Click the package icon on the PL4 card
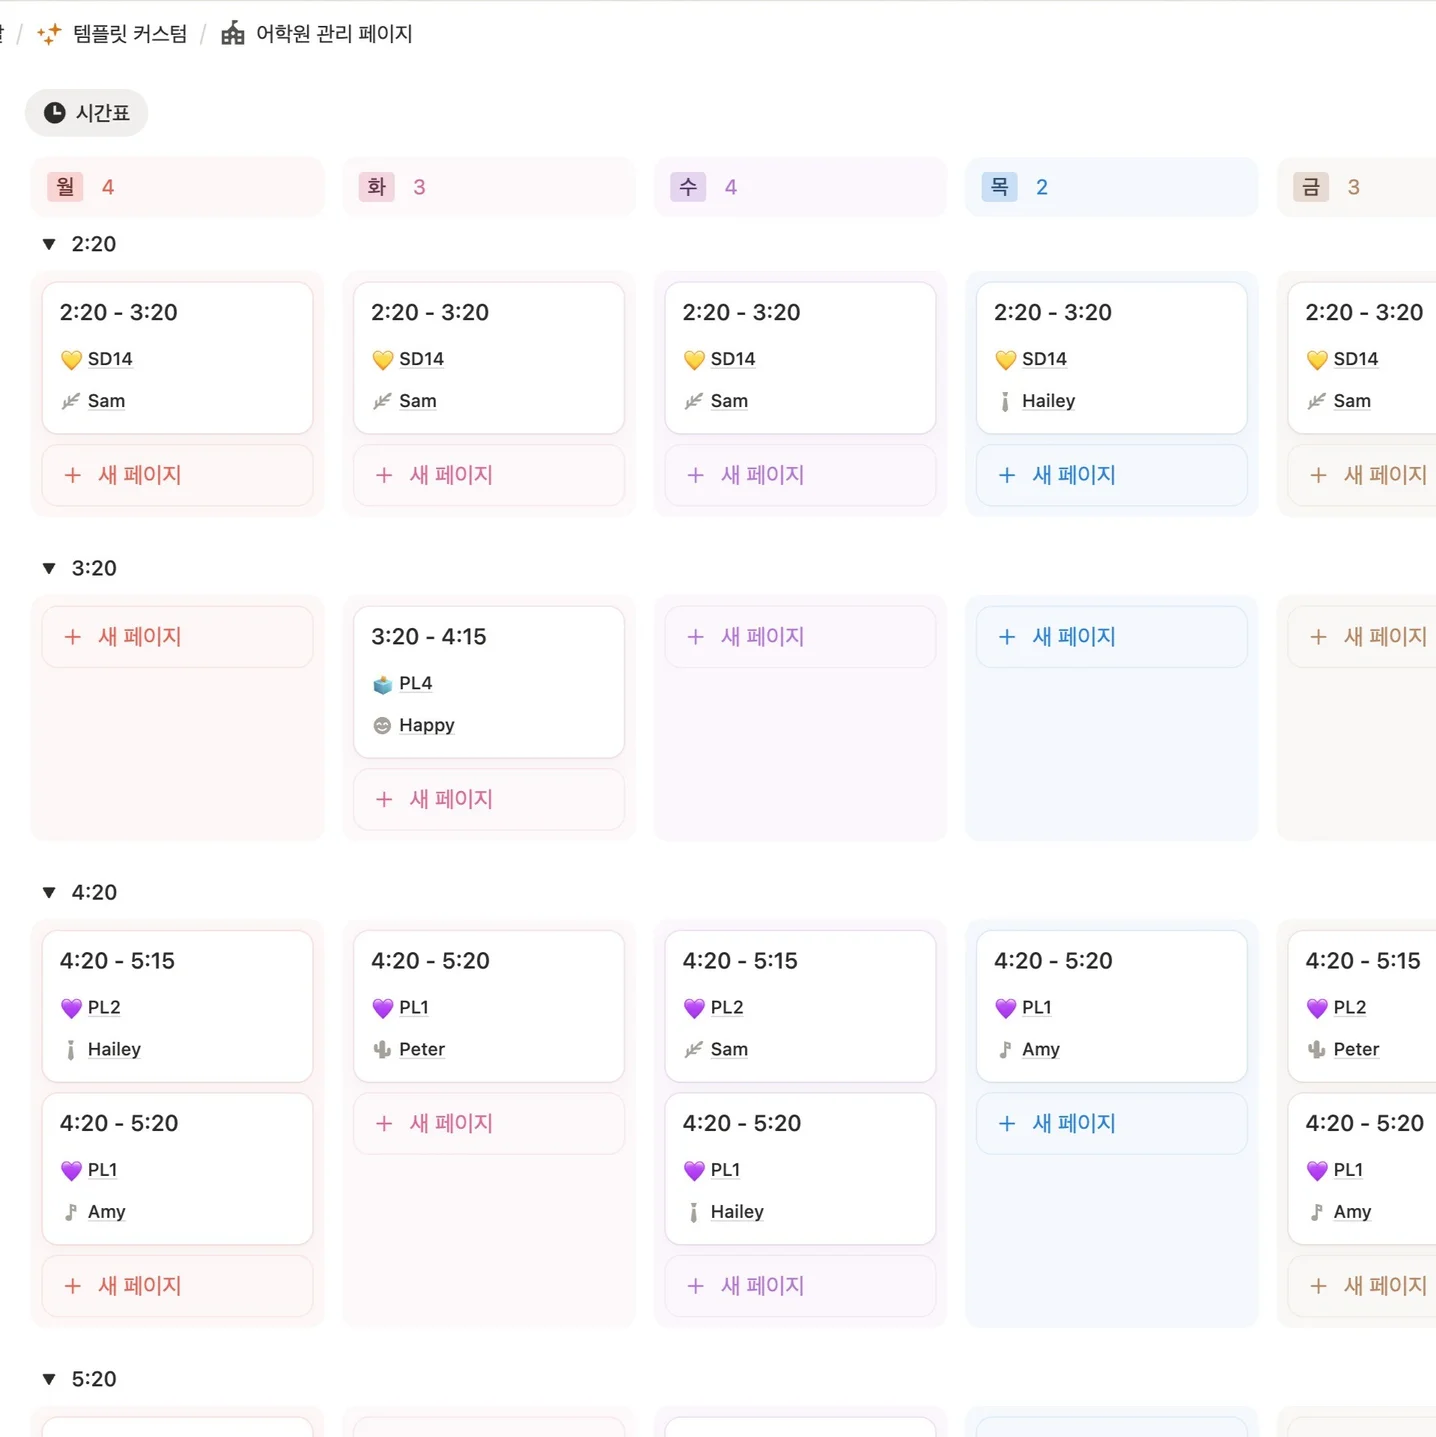Viewport: 1436px width, 1437px height. tap(383, 683)
